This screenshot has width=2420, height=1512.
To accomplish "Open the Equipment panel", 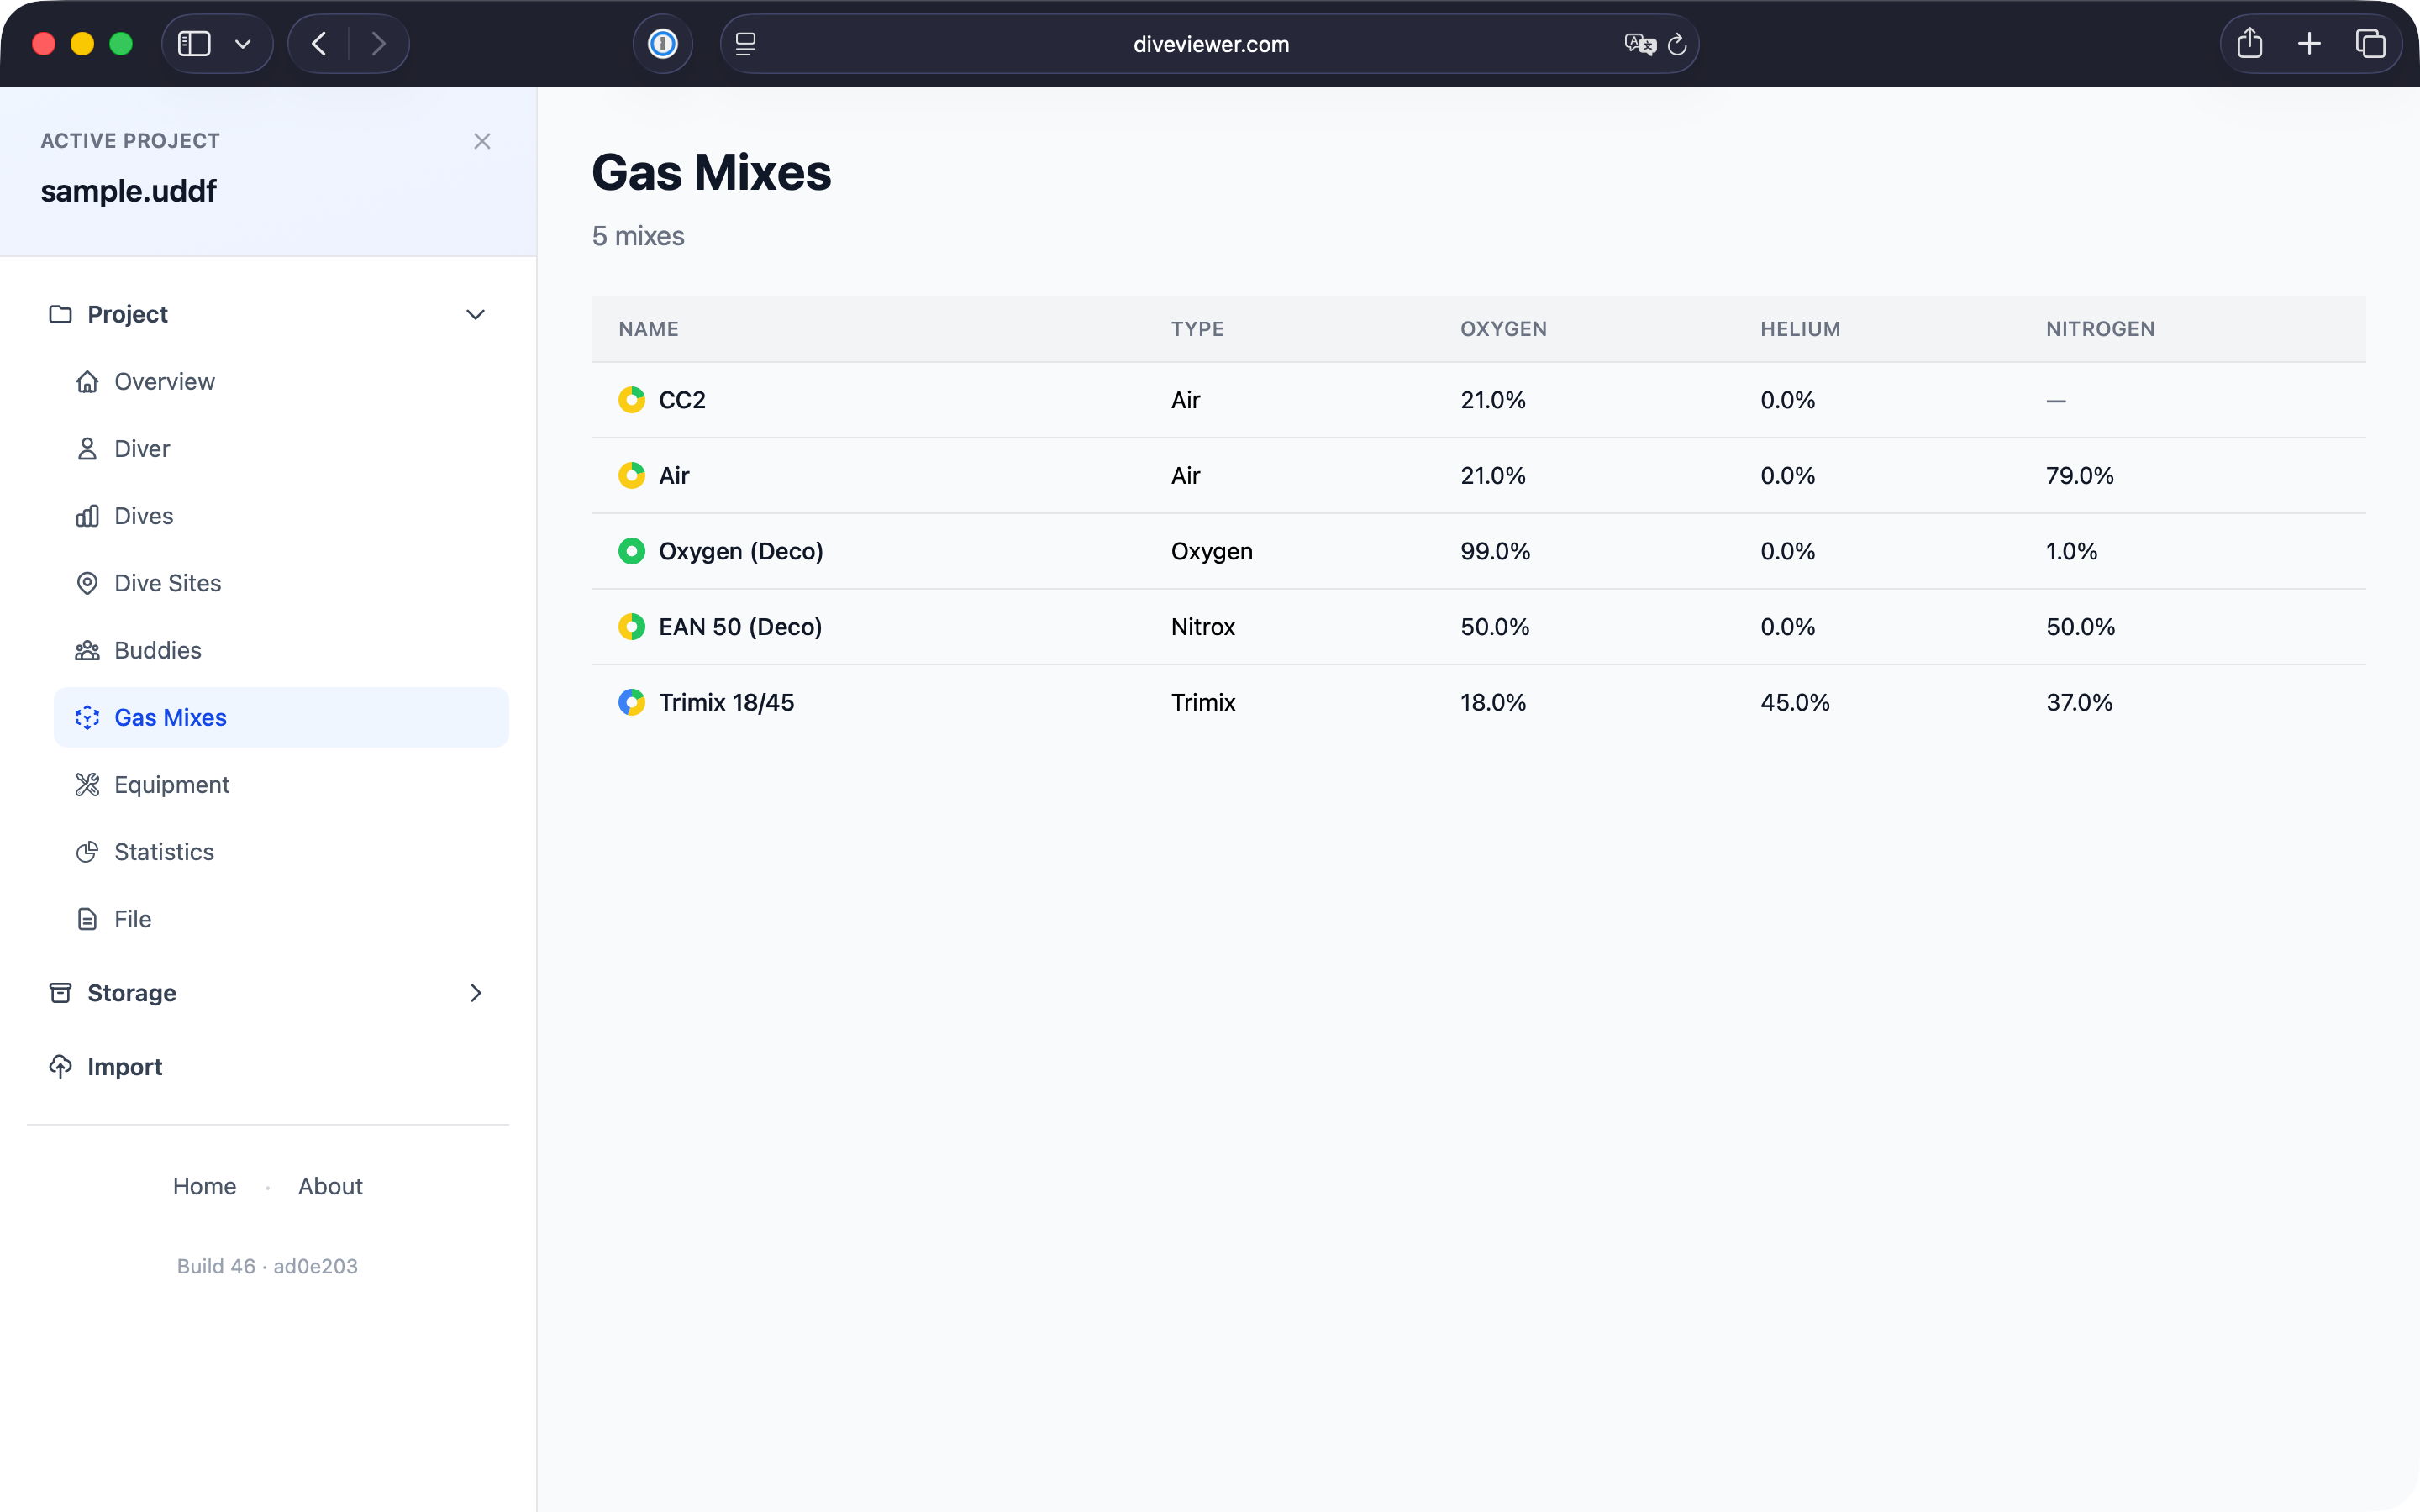I will pos(172,784).
